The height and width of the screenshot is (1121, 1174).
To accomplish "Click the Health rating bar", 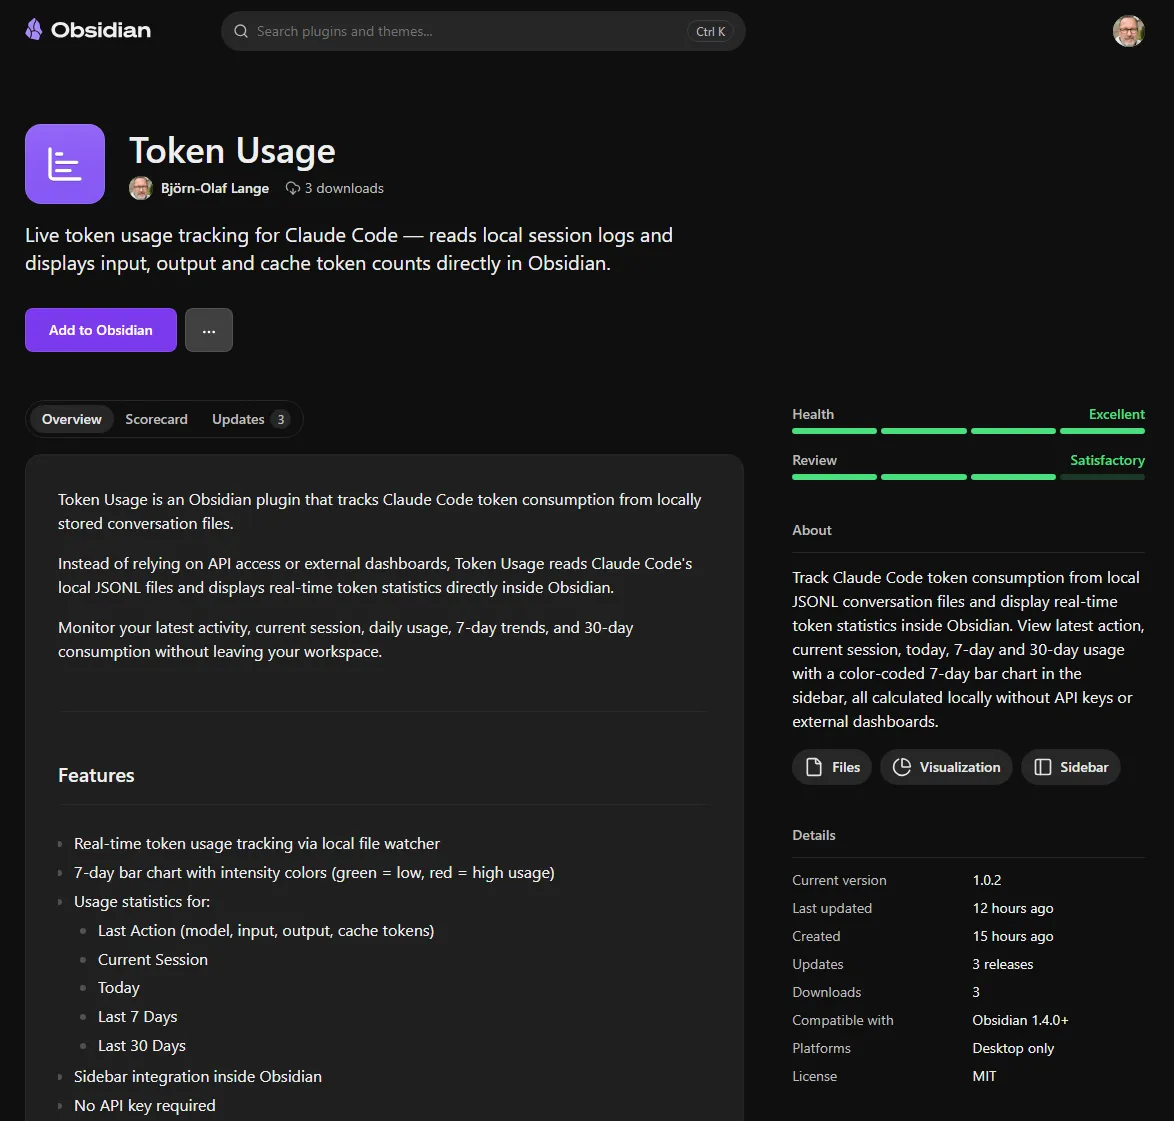I will [968, 431].
